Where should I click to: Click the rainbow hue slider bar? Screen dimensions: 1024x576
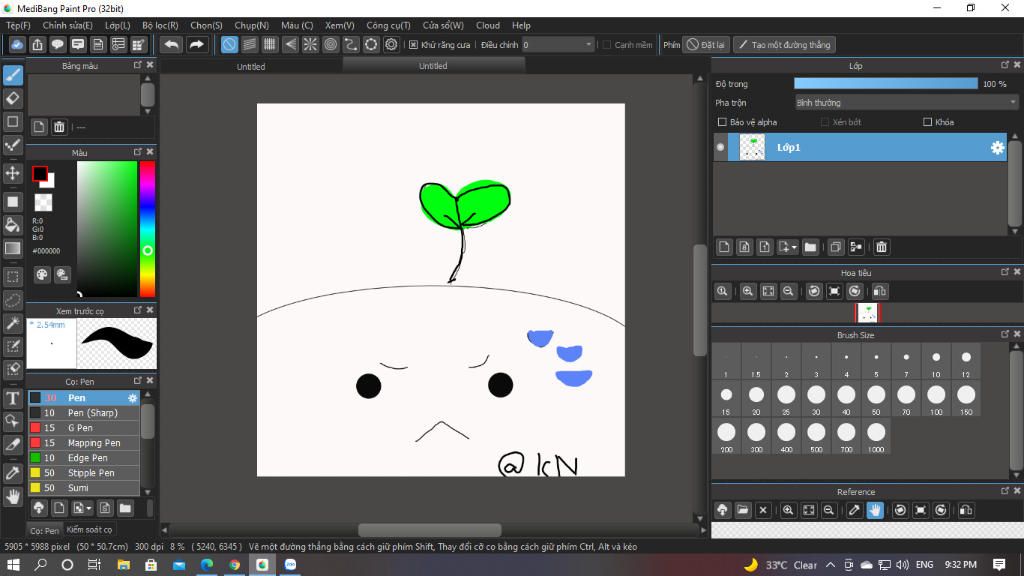[148, 229]
